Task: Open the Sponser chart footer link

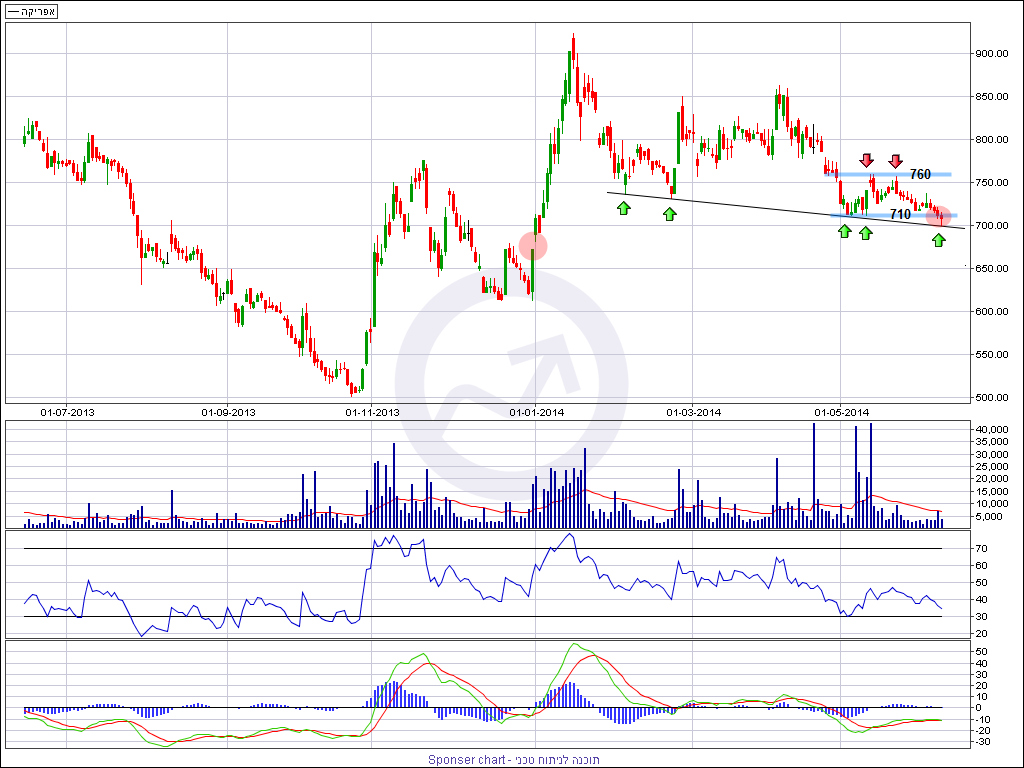Action: point(513,759)
